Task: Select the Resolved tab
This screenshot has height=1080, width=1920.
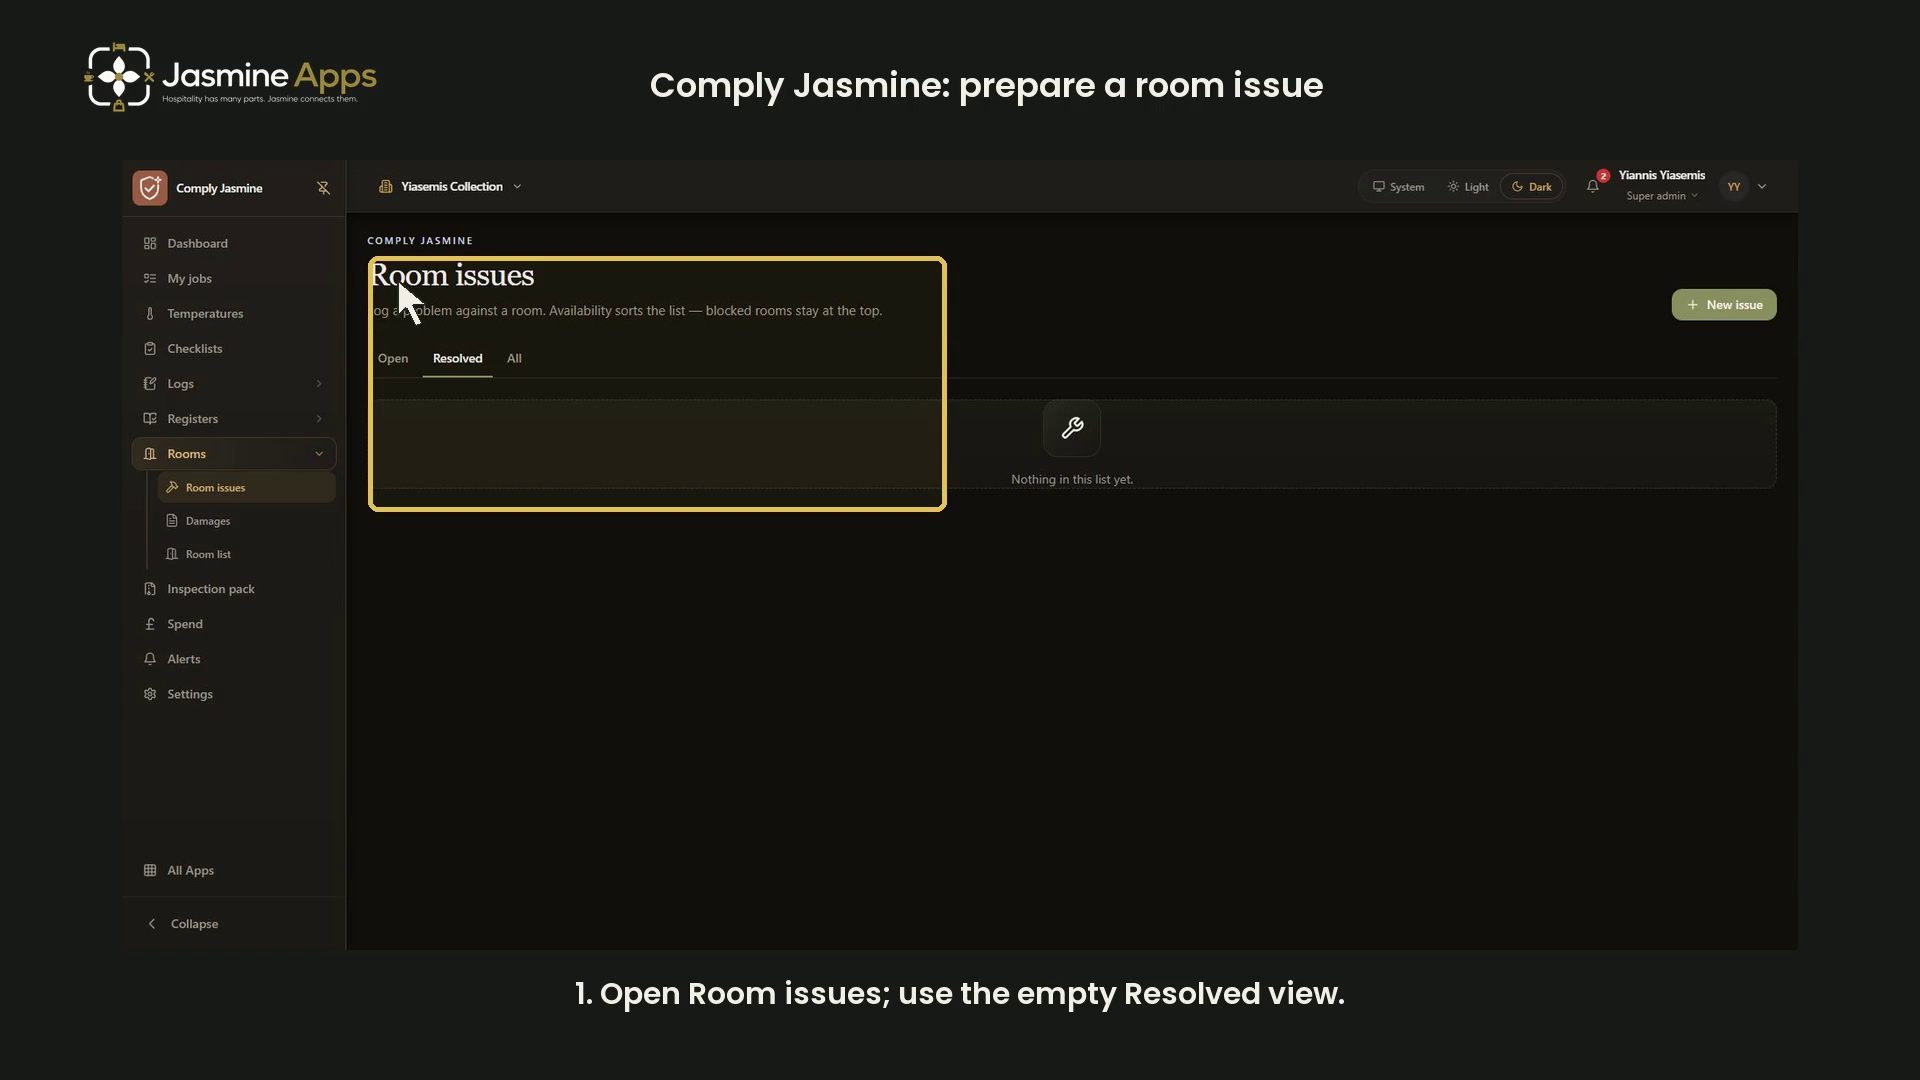Action: pos(457,359)
